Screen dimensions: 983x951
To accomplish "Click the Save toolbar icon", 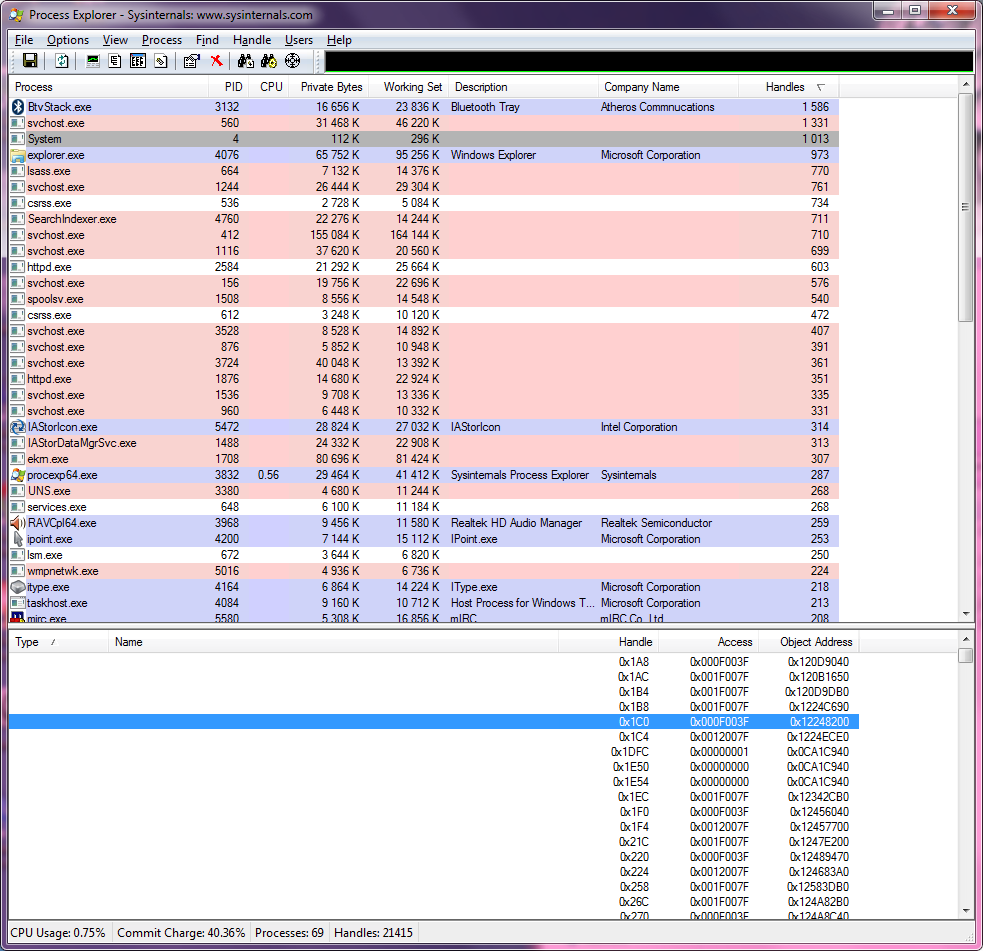I will pyautogui.click(x=30, y=61).
